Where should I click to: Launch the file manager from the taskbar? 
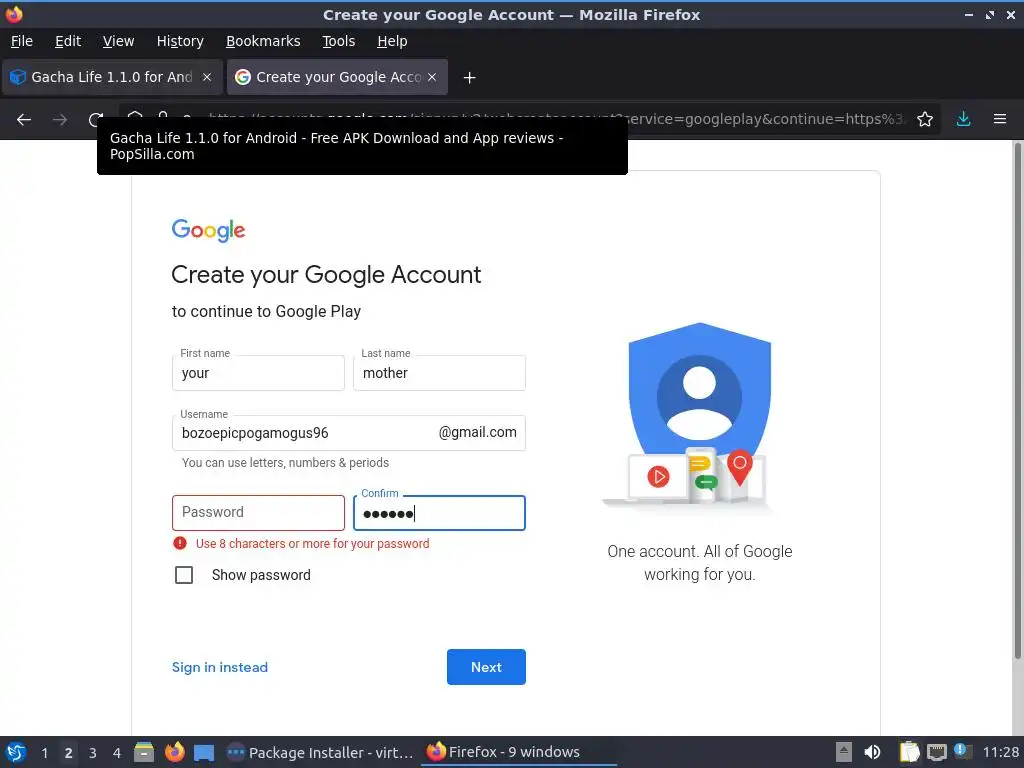pyautogui.click(x=144, y=752)
